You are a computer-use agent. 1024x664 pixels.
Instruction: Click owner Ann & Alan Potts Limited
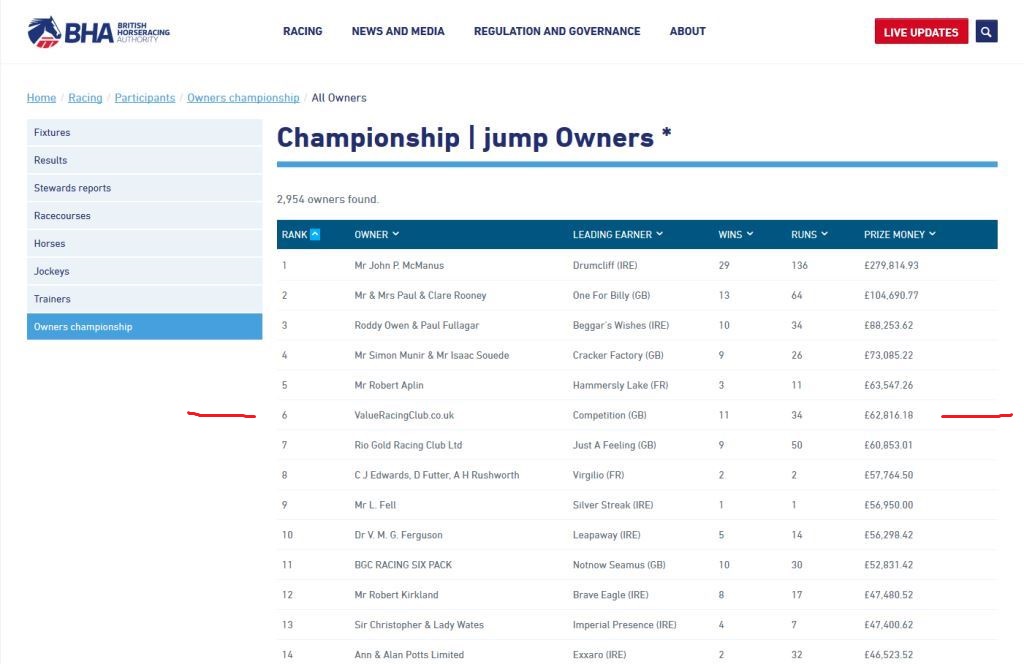click(x=409, y=655)
